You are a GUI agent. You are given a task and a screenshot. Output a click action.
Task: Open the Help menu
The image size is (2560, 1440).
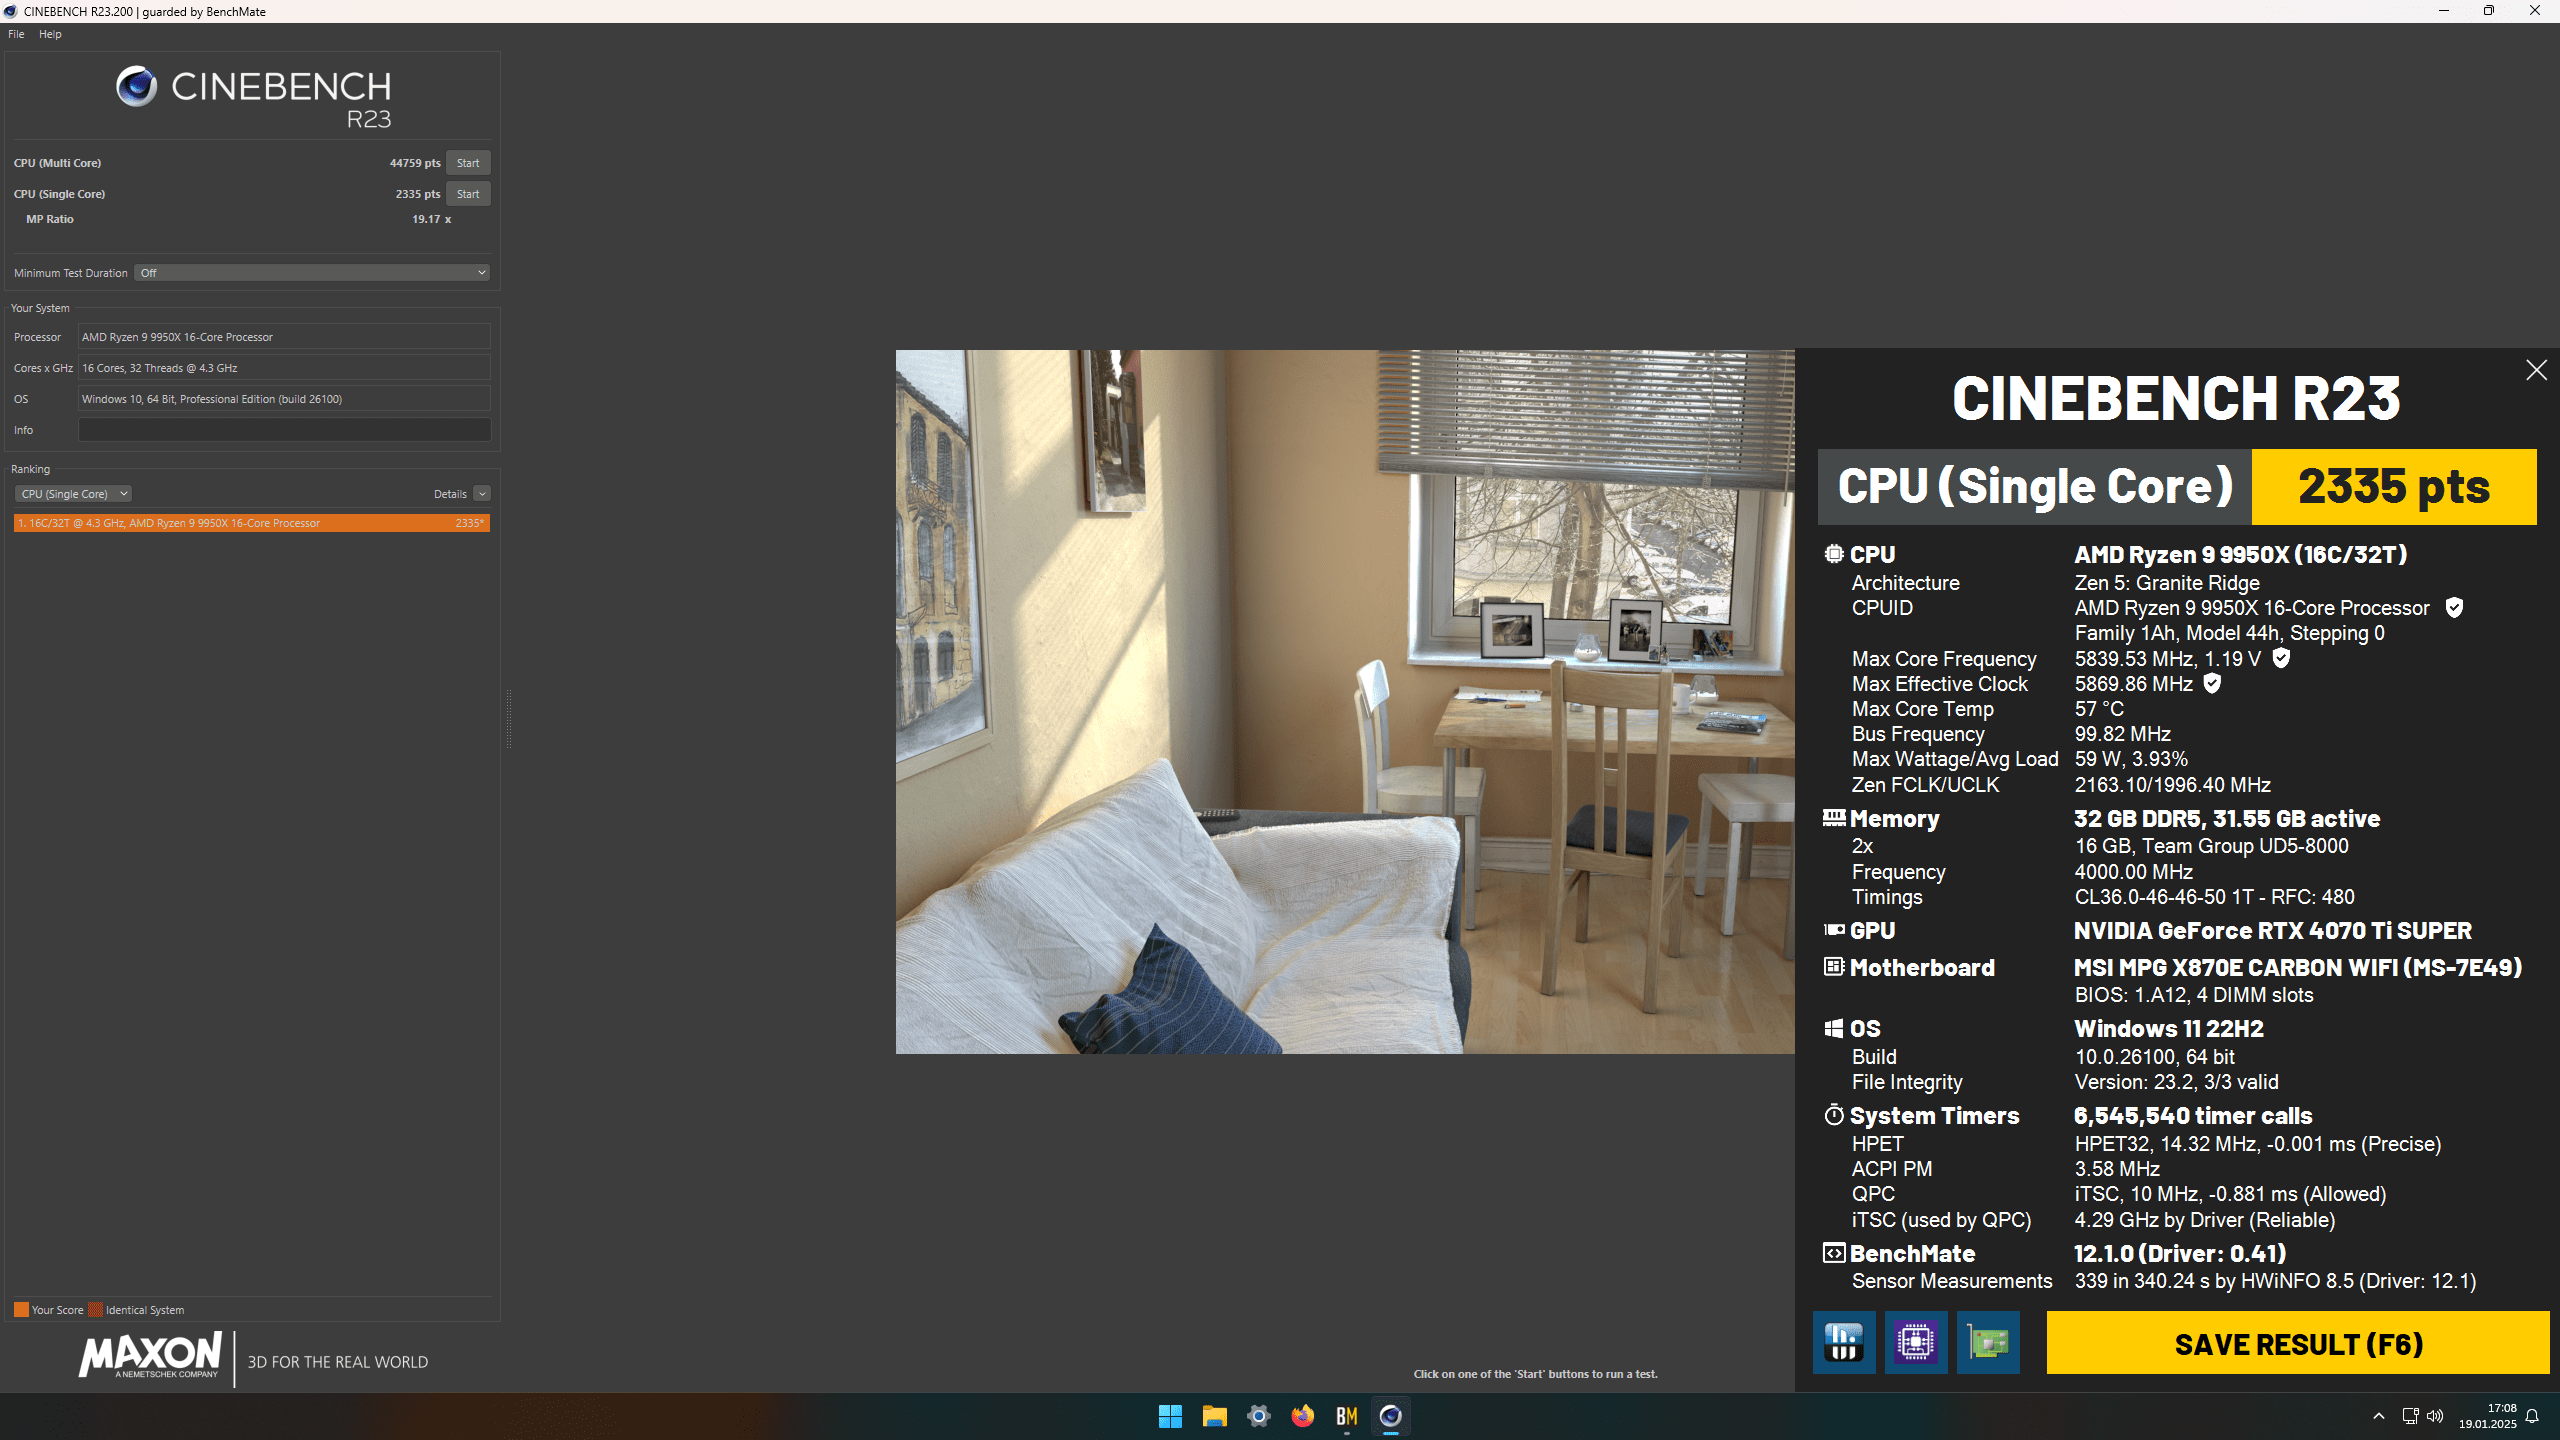50,34
